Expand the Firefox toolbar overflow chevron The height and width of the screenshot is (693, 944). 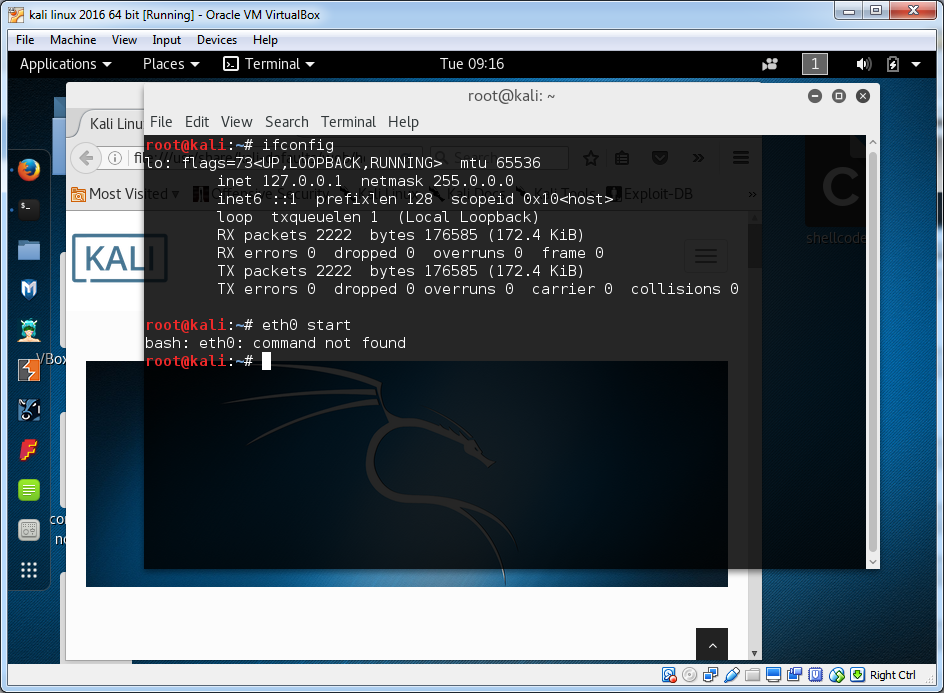[x=698, y=158]
